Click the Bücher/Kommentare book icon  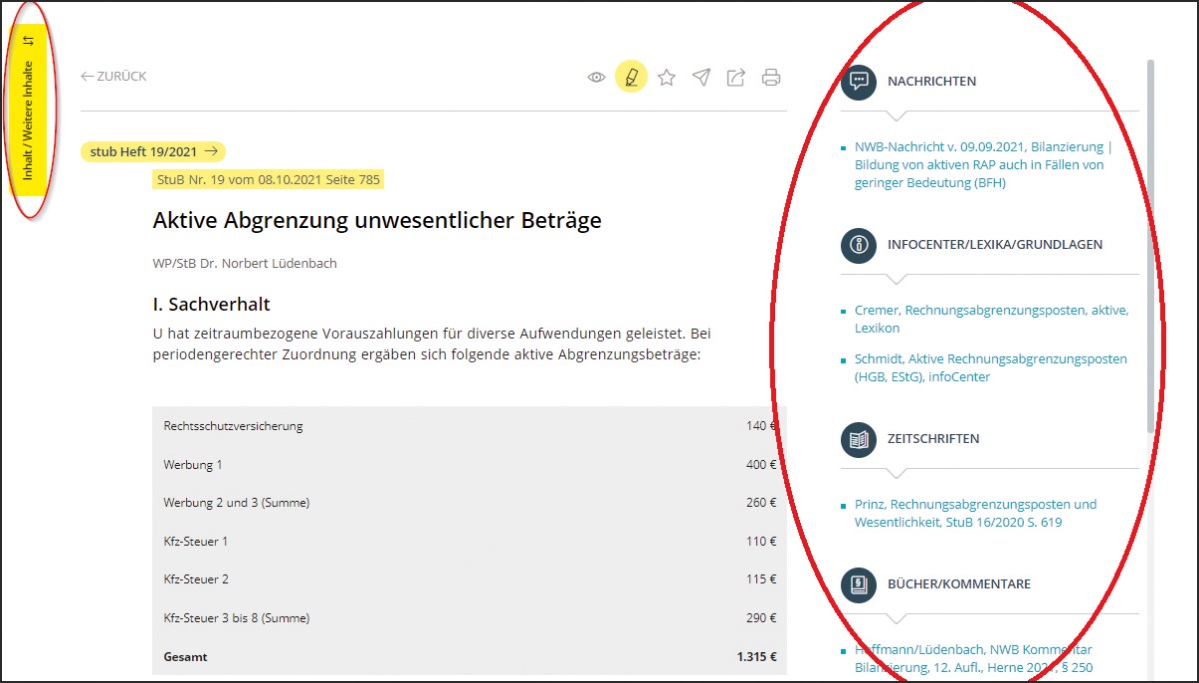(858, 584)
